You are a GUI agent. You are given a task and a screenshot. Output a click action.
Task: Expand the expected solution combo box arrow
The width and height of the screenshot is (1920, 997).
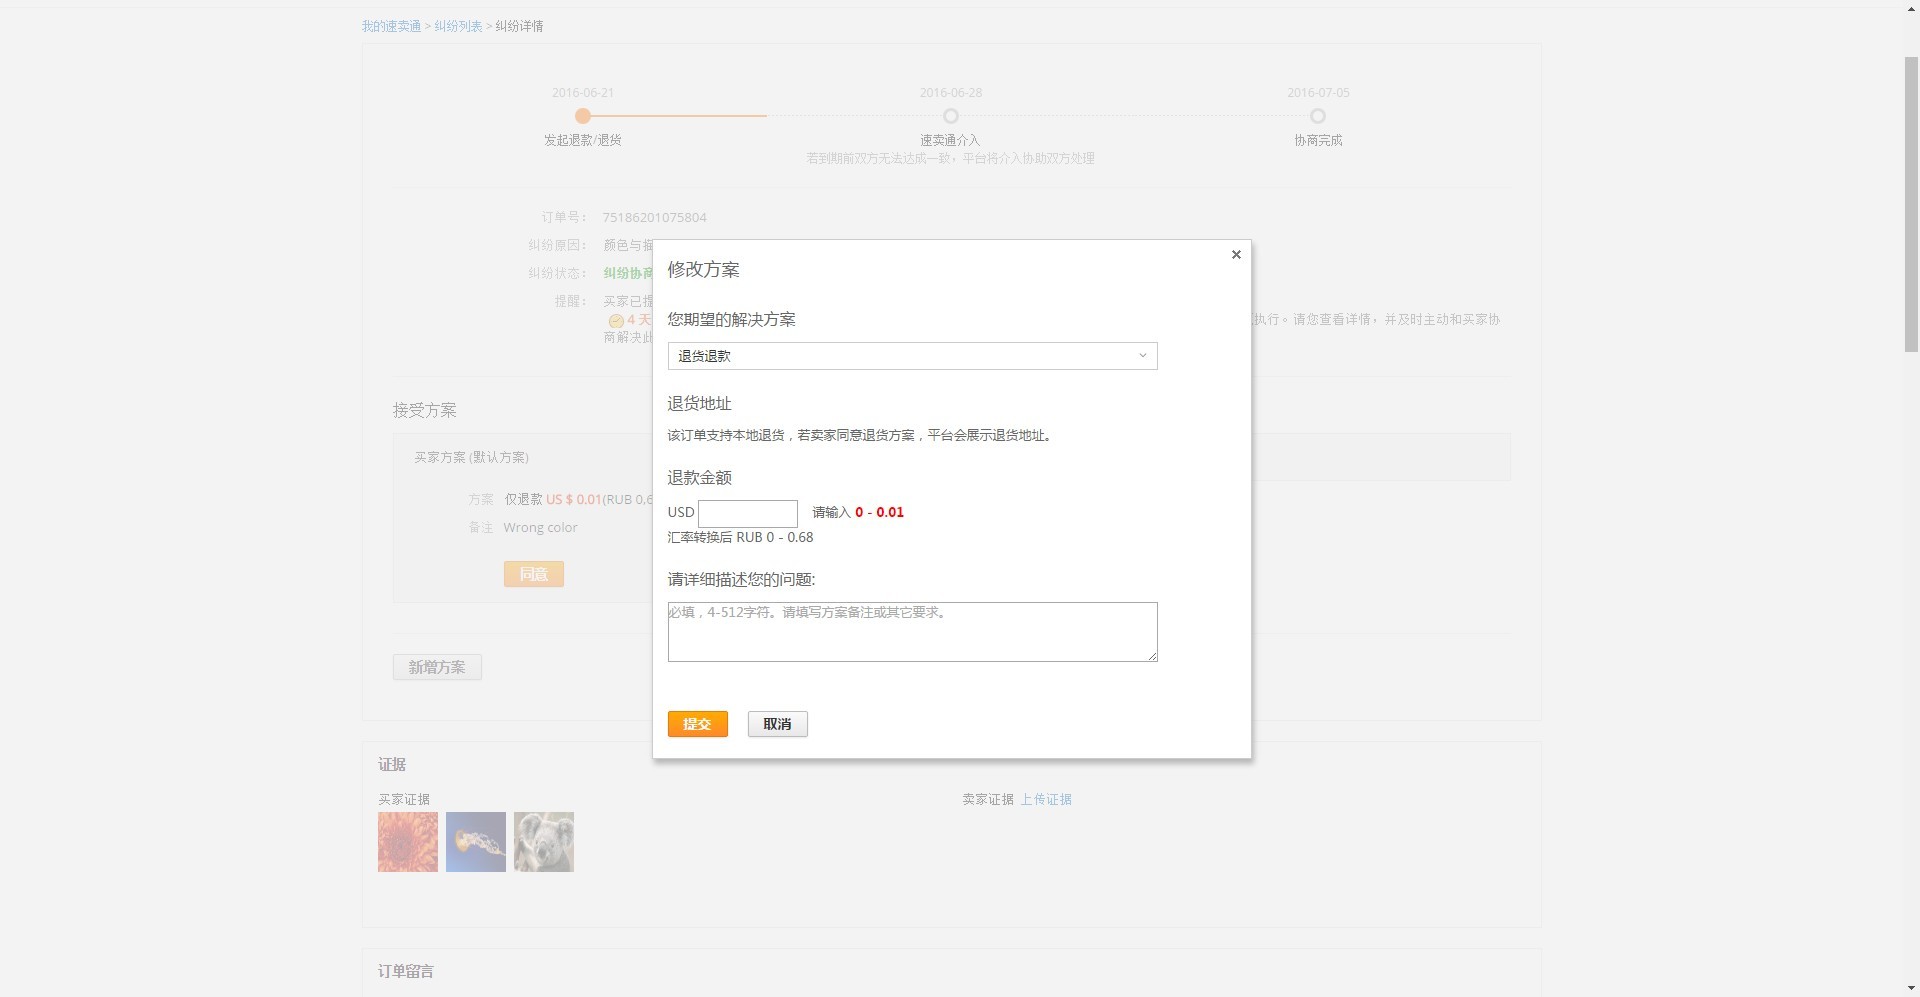pos(1142,356)
